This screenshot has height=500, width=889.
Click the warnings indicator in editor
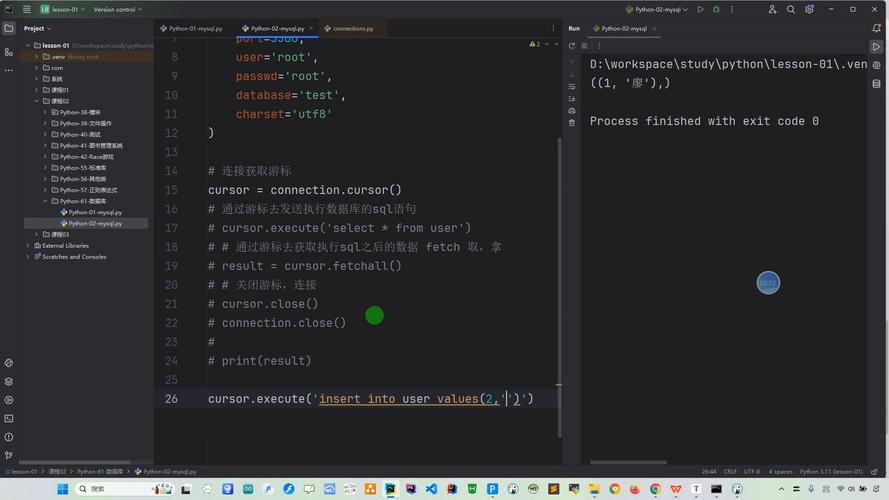[x=535, y=44]
